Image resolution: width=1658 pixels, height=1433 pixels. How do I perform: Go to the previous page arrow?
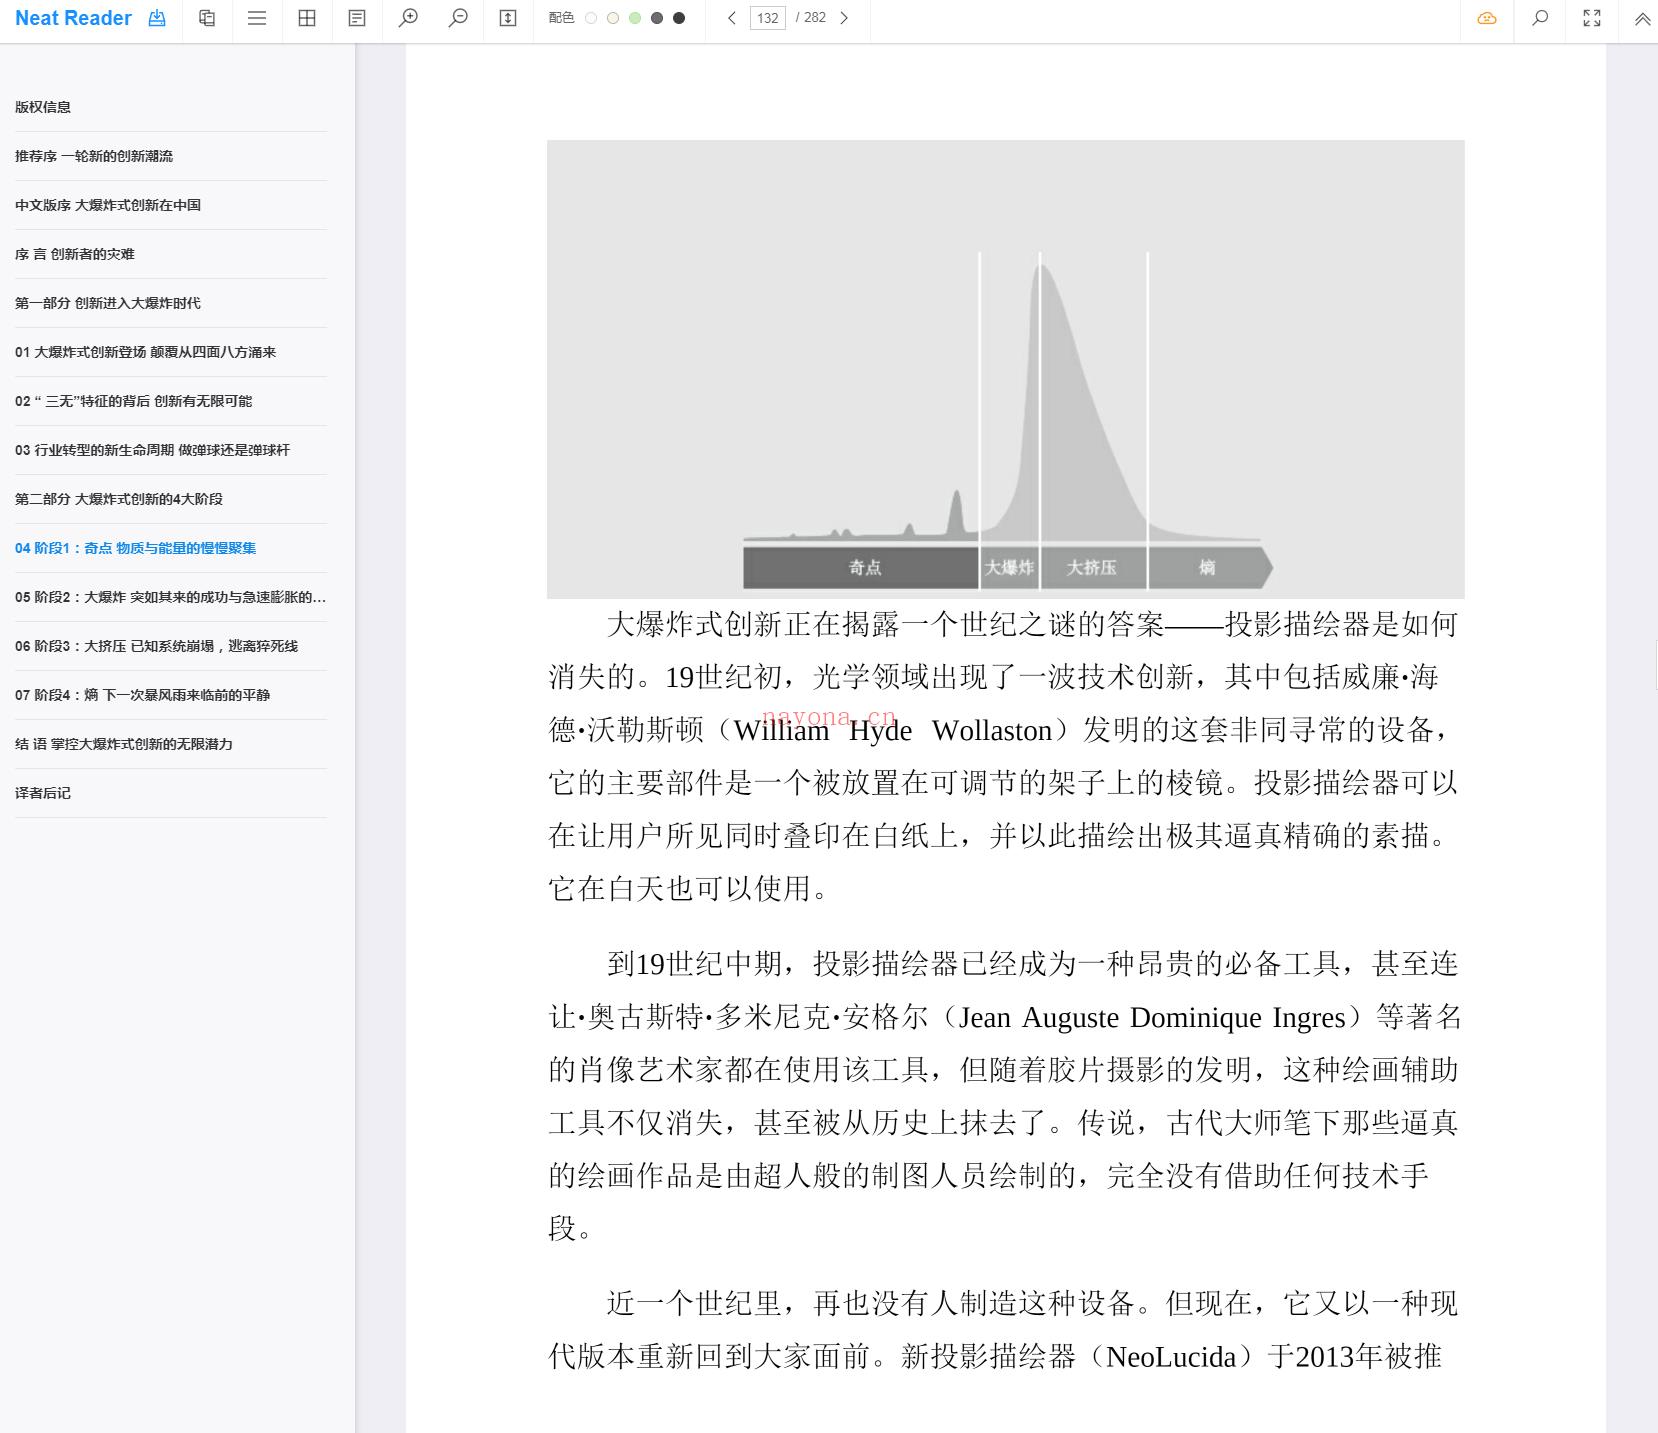click(732, 18)
